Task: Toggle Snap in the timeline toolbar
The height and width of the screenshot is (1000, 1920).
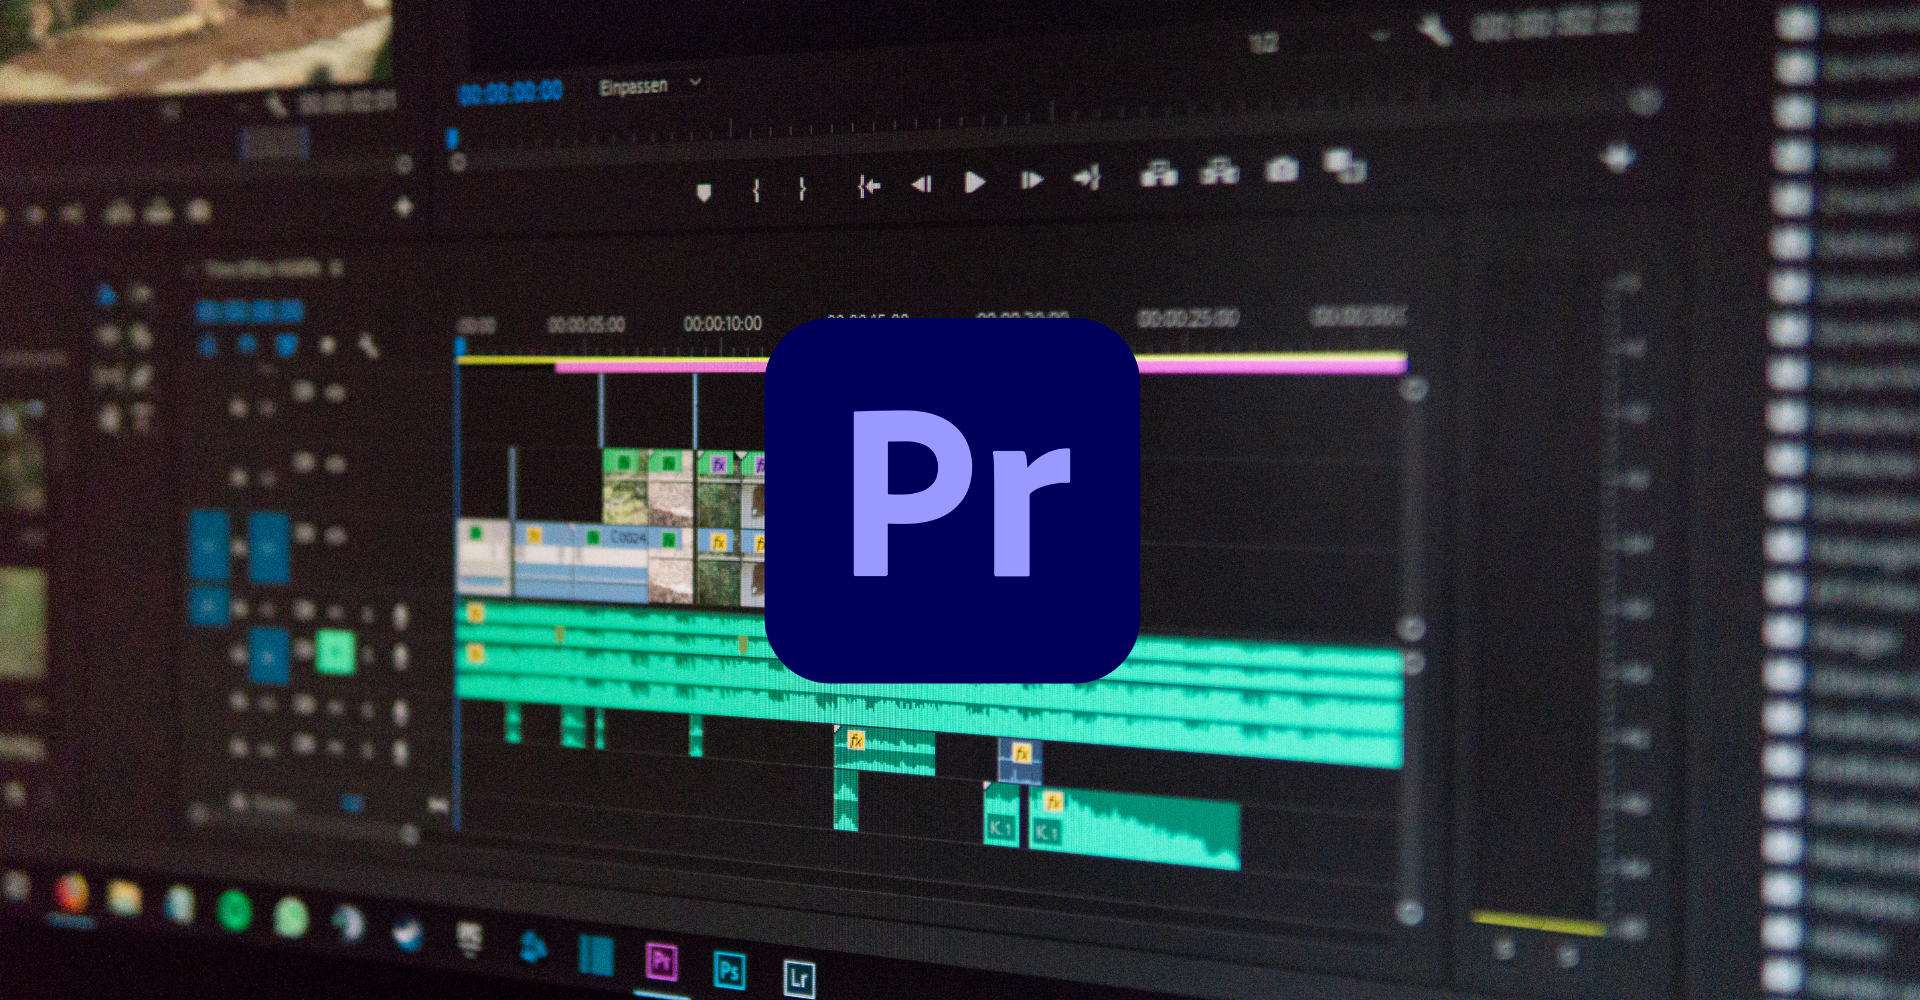Action: pos(247,345)
